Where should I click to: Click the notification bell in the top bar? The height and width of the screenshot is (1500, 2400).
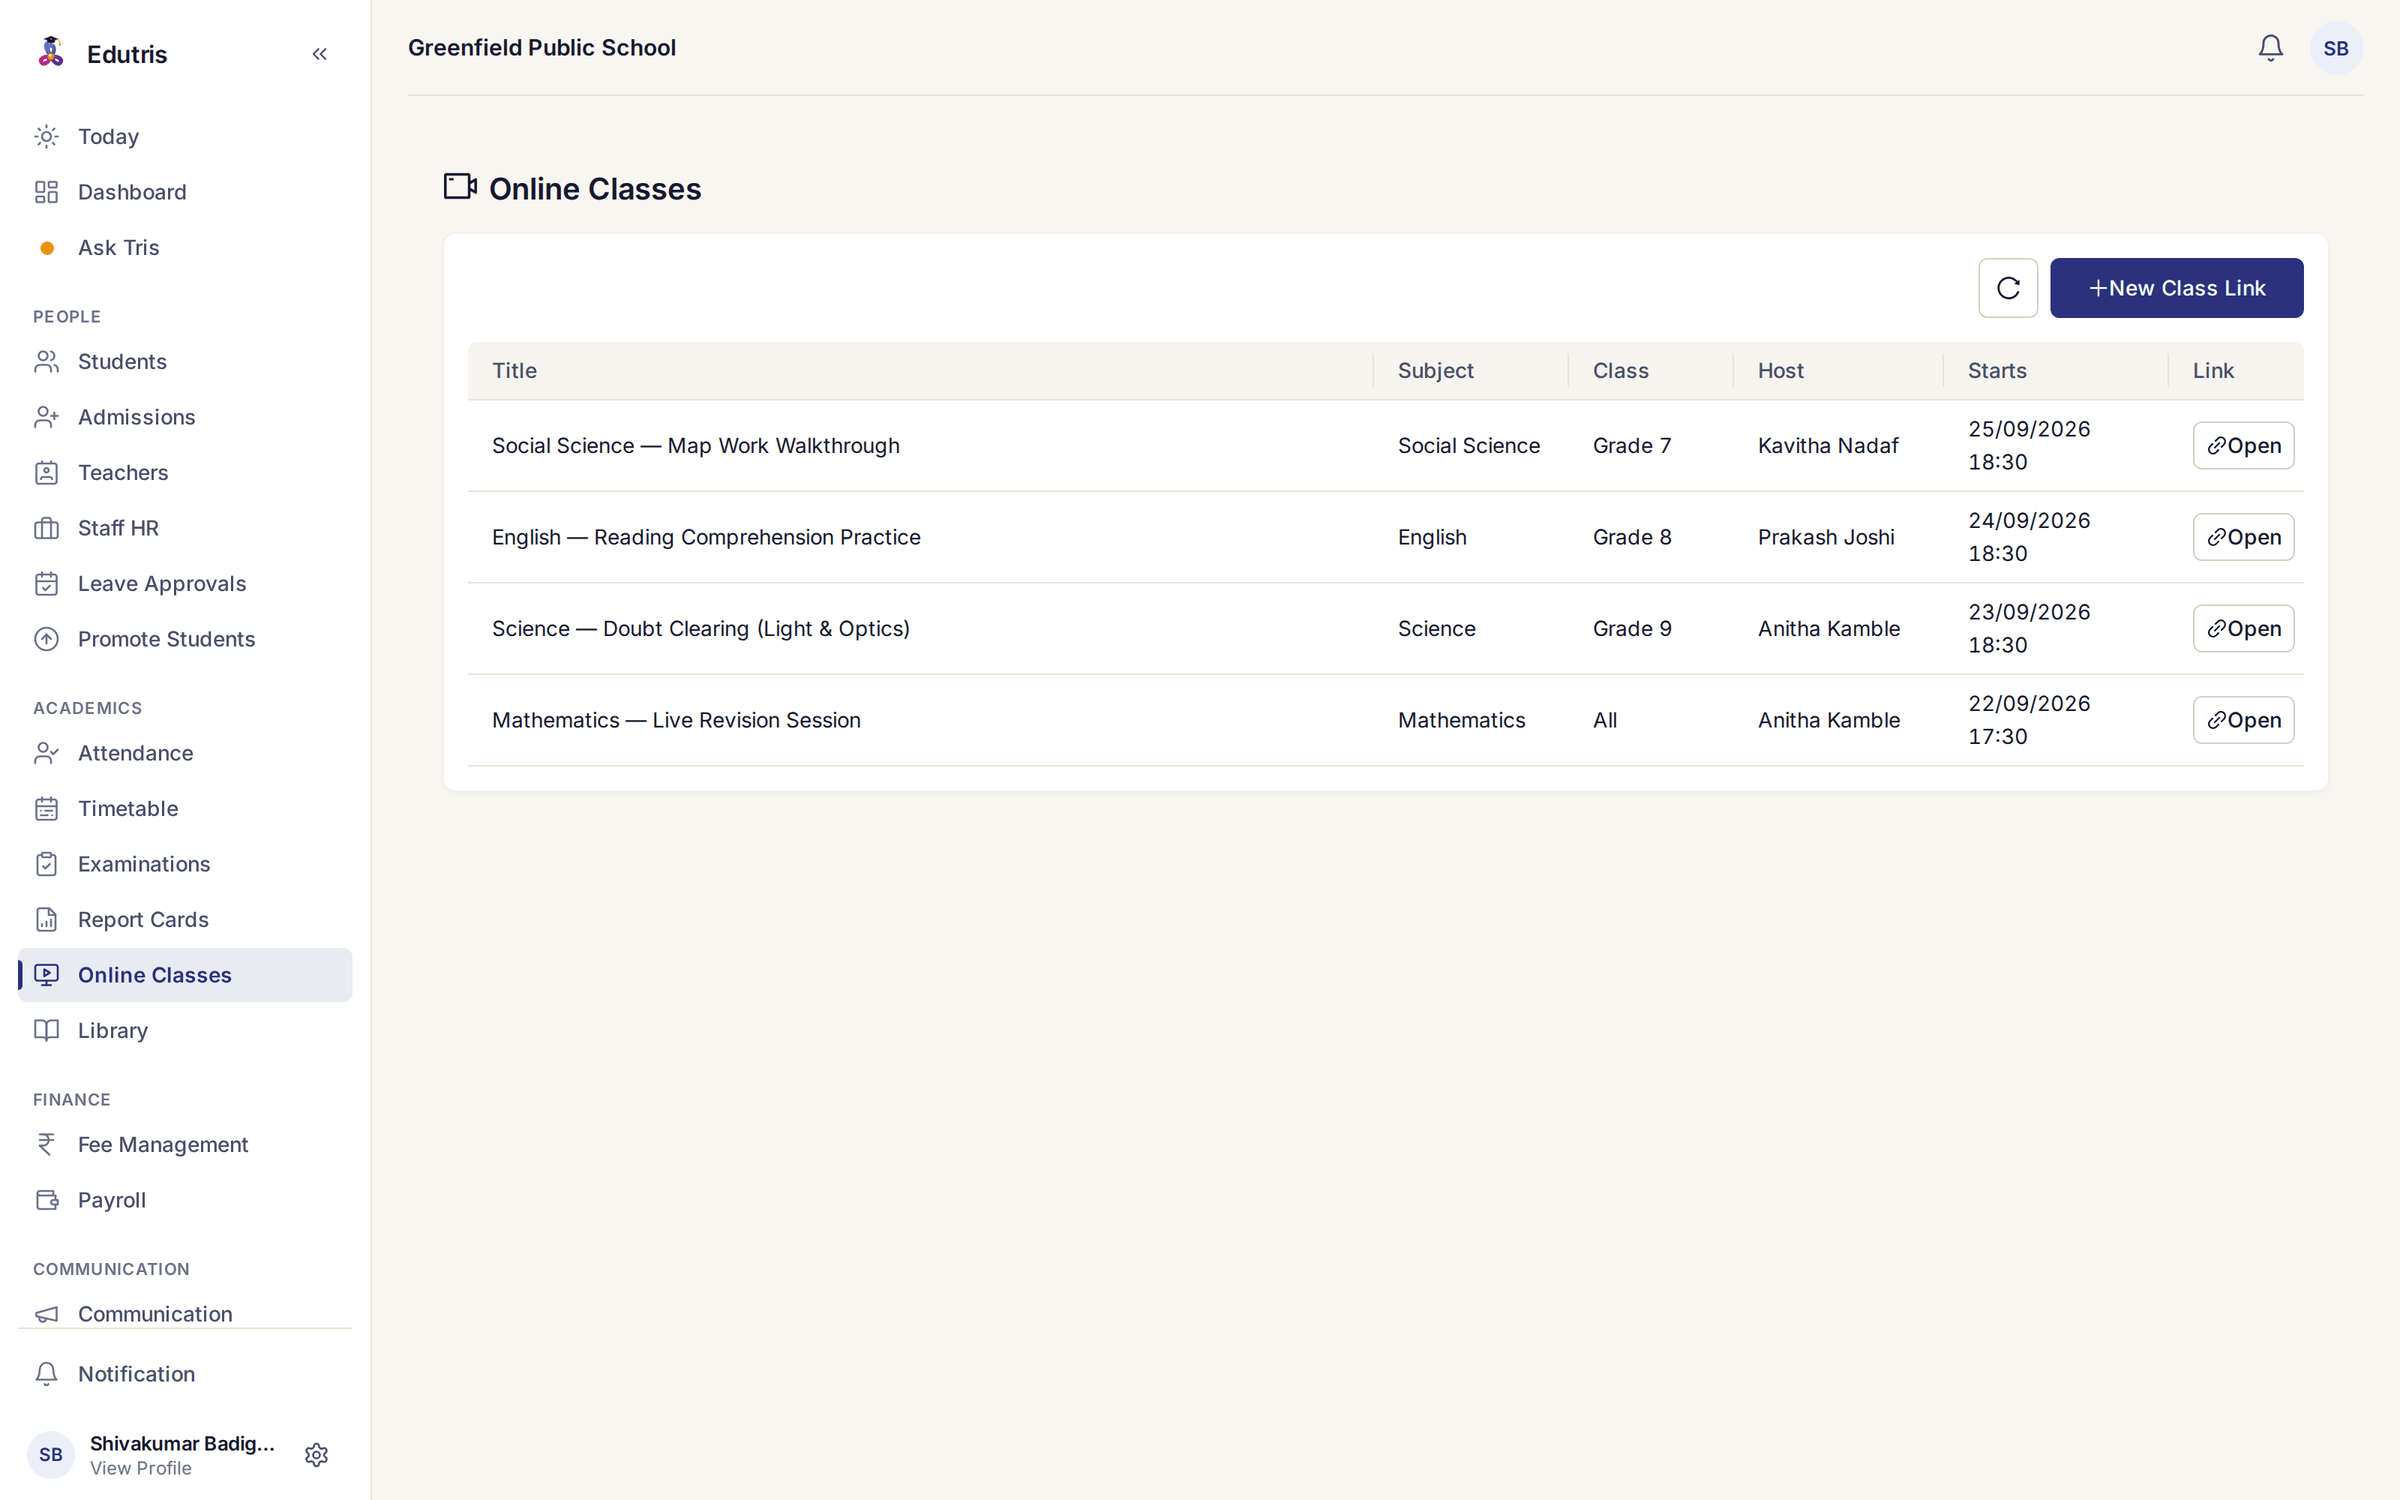pos(2270,48)
